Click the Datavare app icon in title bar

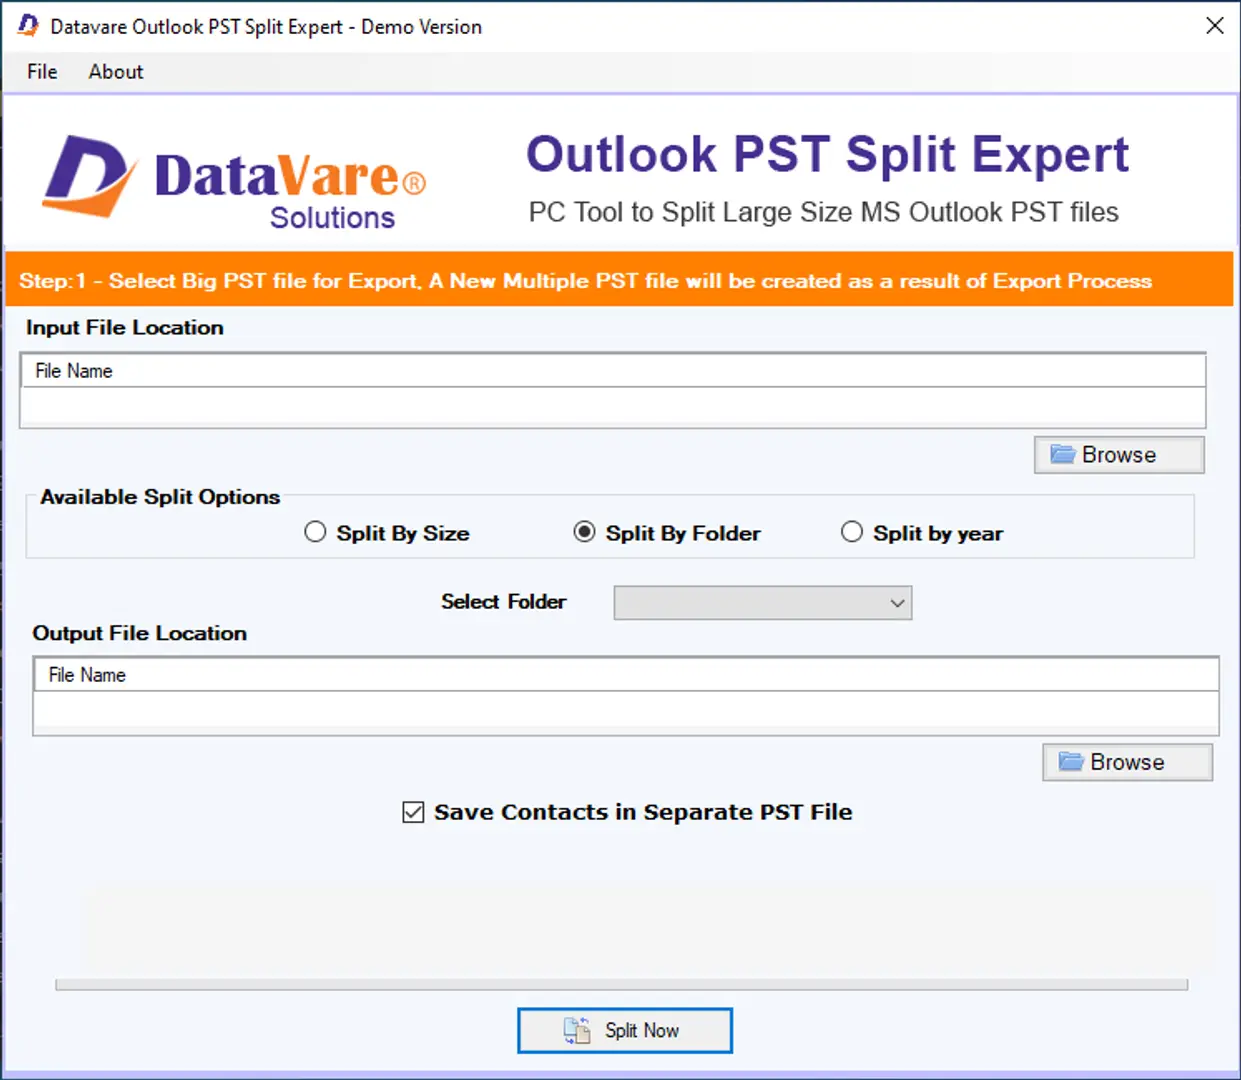pyautogui.click(x=28, y=26)
